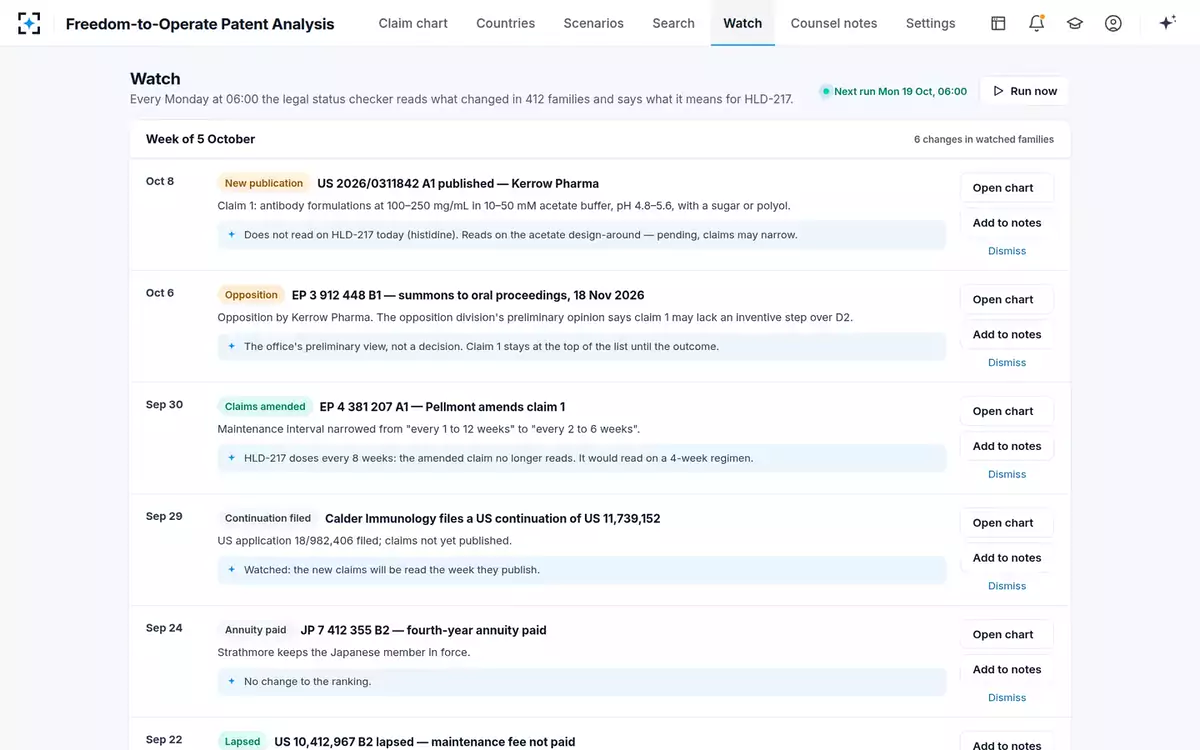1200x750 pixels.
Task: Open the Scenarios tab
Action: pyautogui.click(x=593, y=23)
